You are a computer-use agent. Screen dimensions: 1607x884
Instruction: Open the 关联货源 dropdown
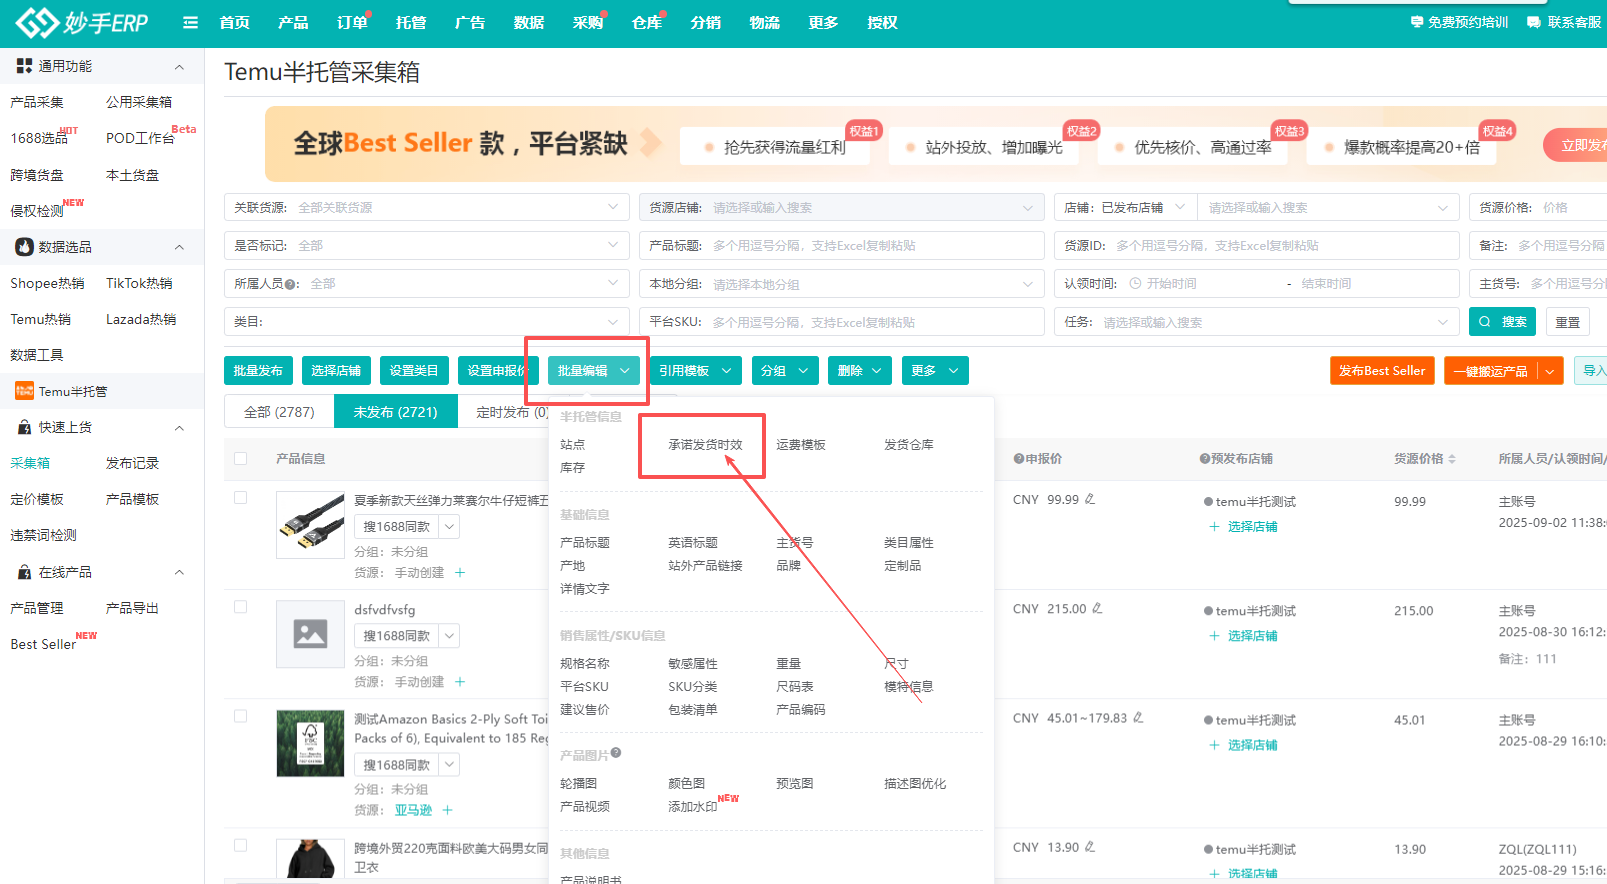[x=427, y=207]
